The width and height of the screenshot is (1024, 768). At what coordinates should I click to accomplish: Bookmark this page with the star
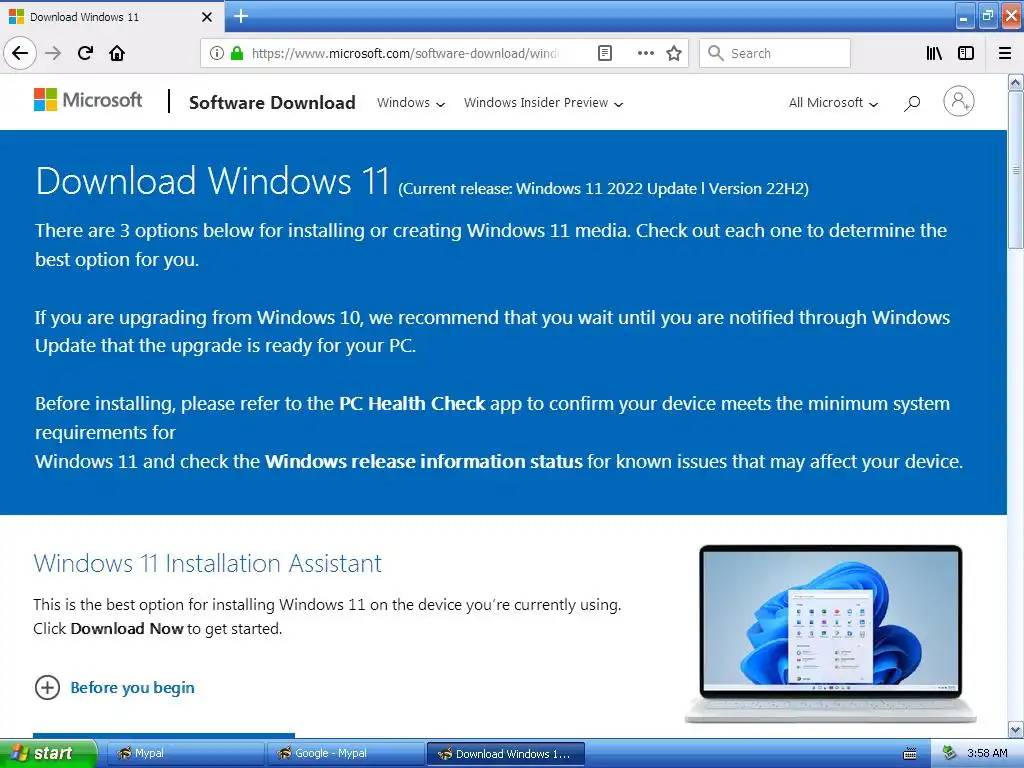coord(674,53)
